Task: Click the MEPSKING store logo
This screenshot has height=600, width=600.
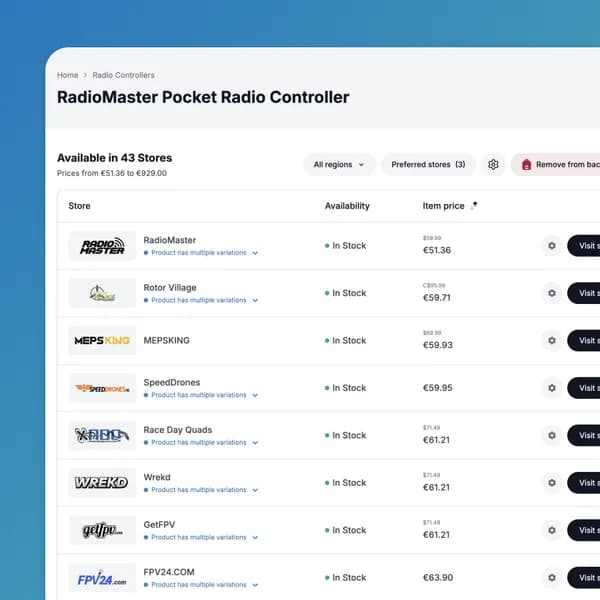Action: coord(102,341)
